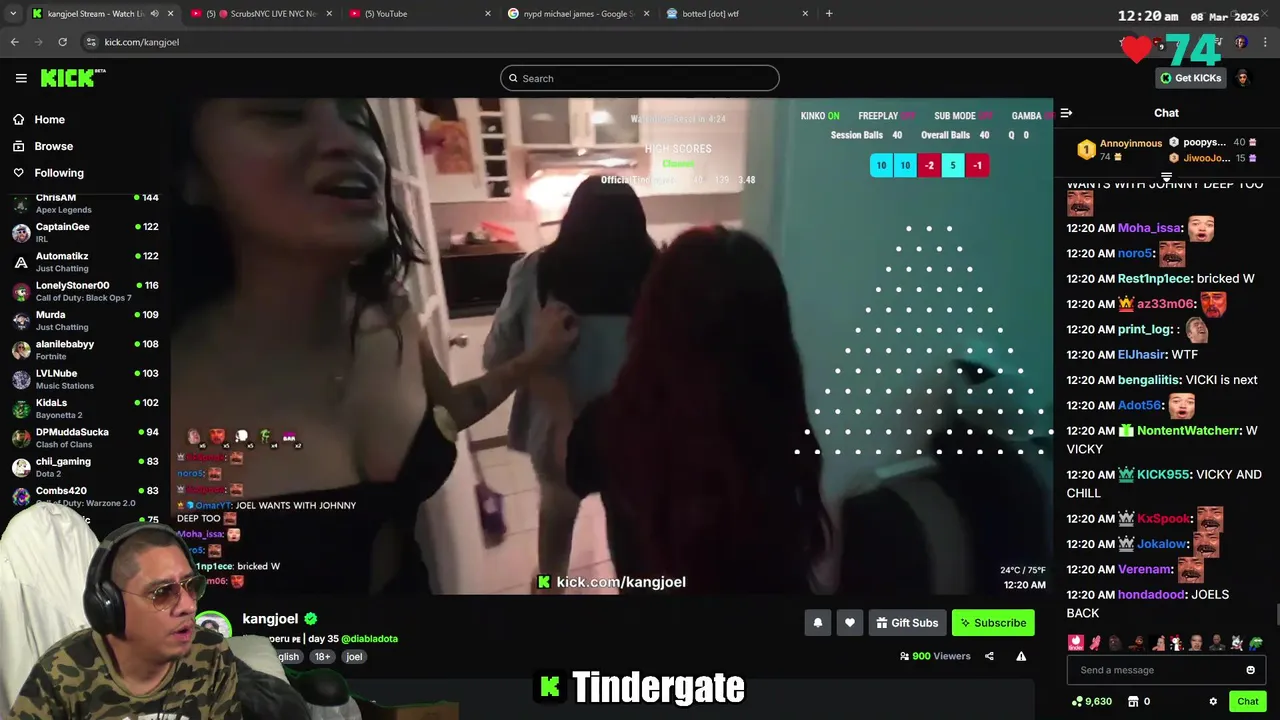
Task: Switch to the nypd michael james Google tab
Action: coord(578,14)
